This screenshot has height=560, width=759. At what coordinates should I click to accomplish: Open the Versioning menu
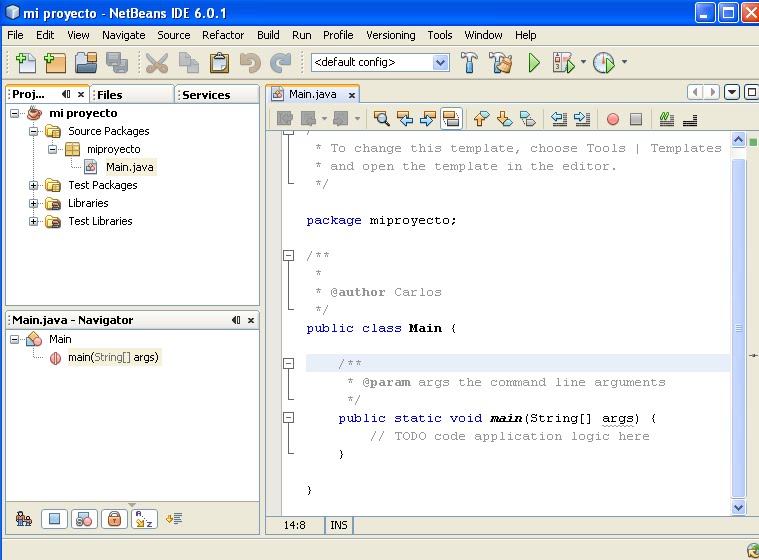[391, 35]
